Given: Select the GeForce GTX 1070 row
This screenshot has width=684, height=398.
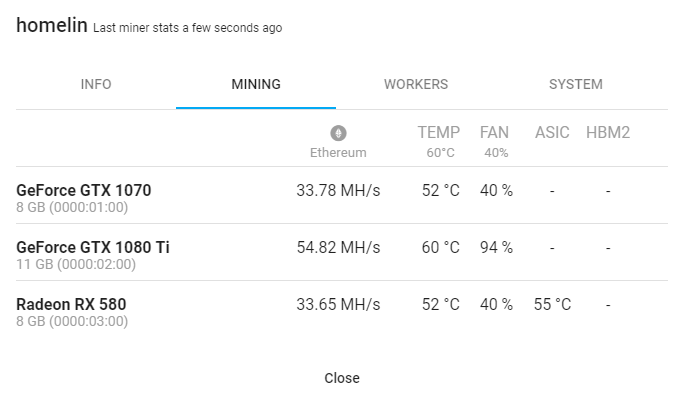Looking at the screenshot, I should click(342, 195).
